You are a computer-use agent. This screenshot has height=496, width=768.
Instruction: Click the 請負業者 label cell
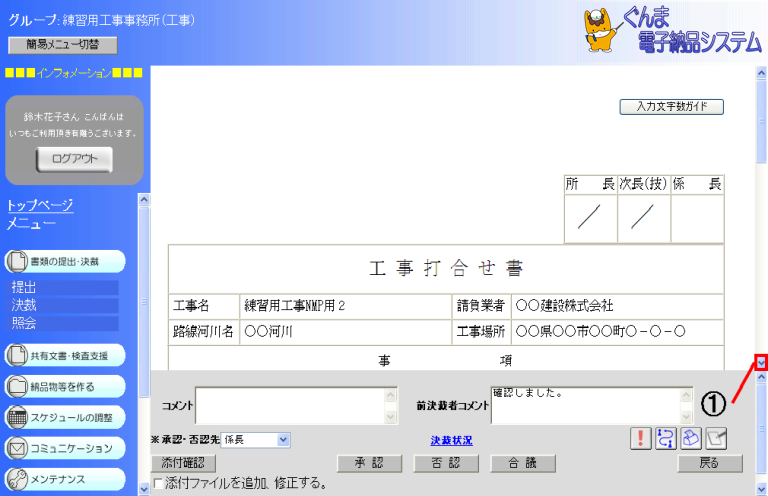pyautogui.click(x=481, y=306)
